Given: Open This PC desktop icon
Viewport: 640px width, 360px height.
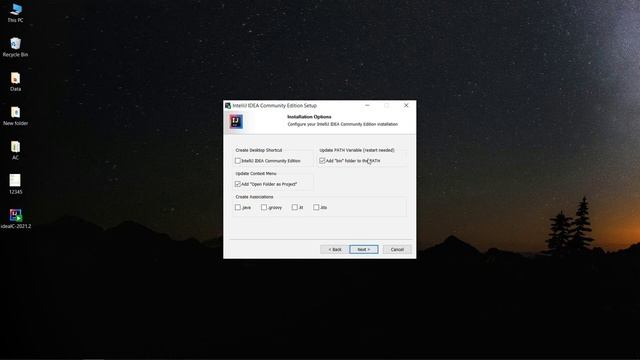Looking at the screenshot, I should [16, 12].
